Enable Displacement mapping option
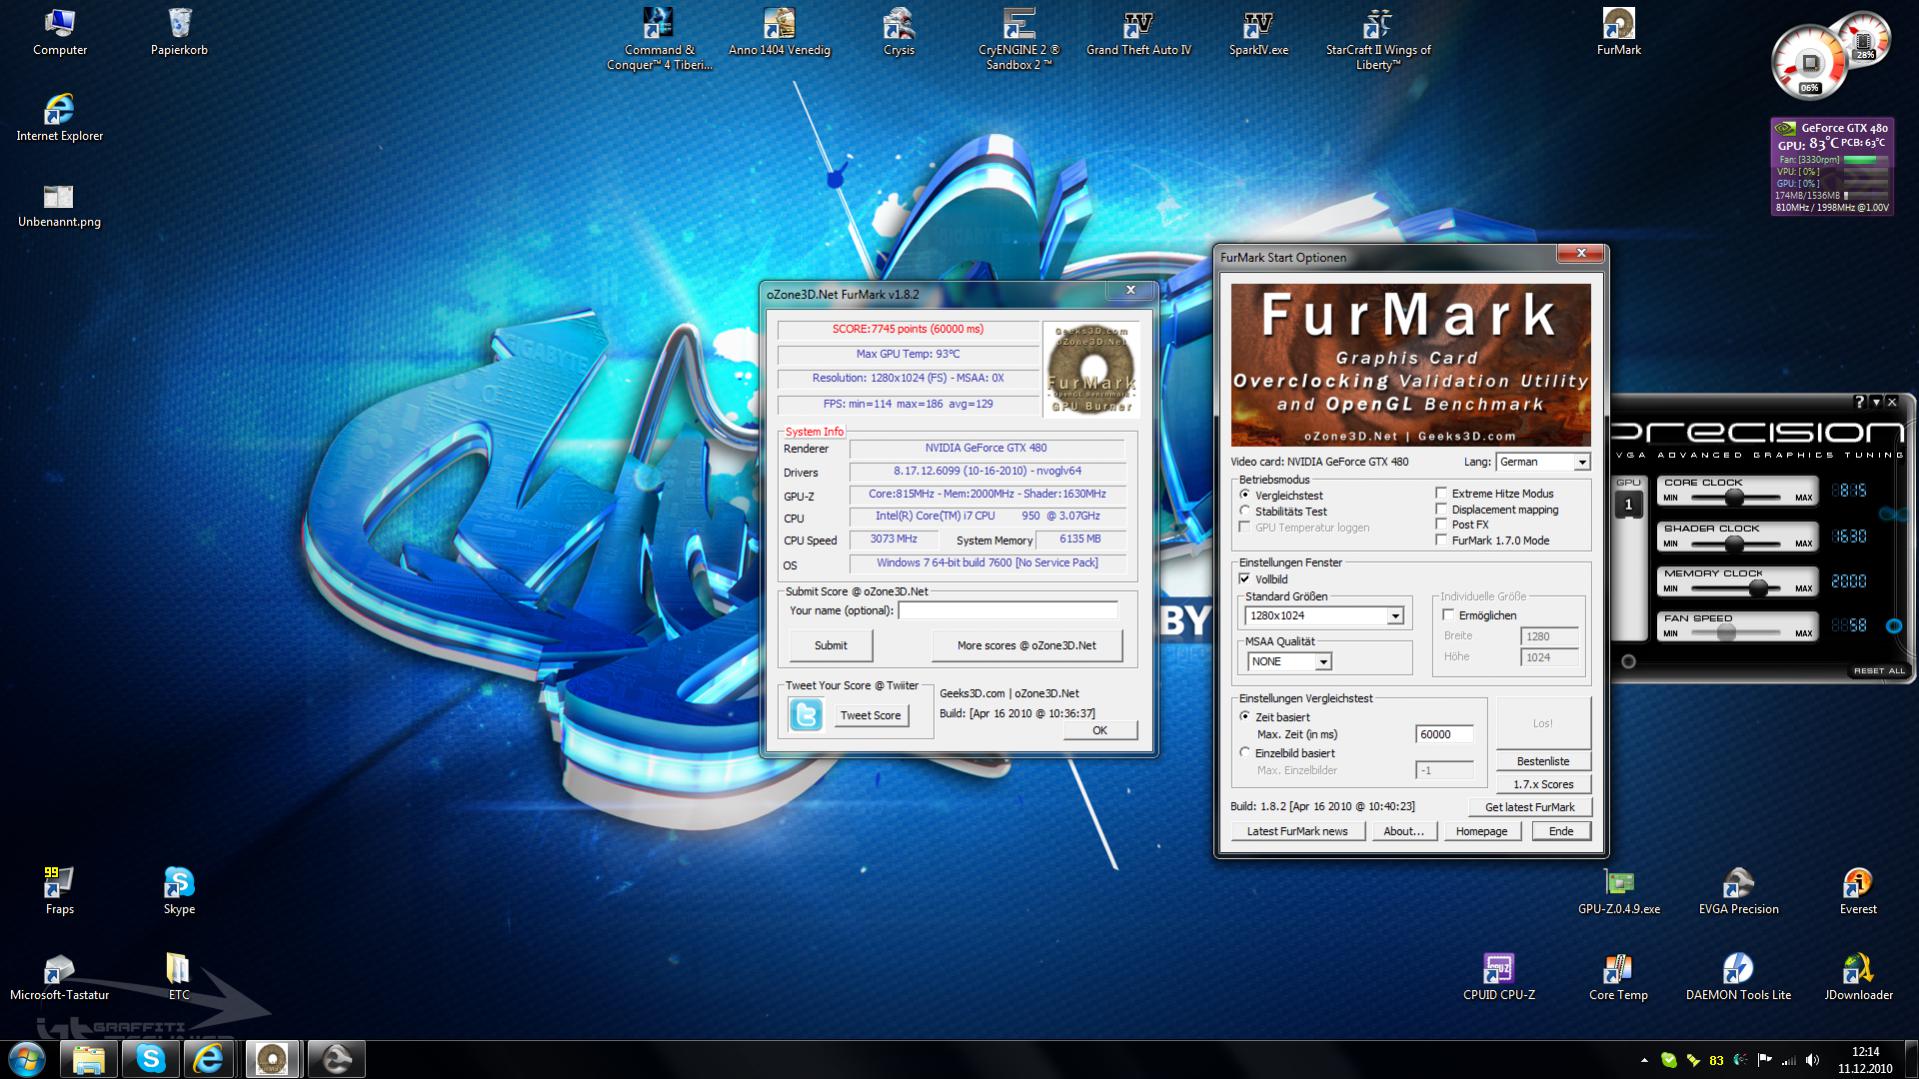The width and height of the screenshot is (1919, 1079). (1441, 509)
